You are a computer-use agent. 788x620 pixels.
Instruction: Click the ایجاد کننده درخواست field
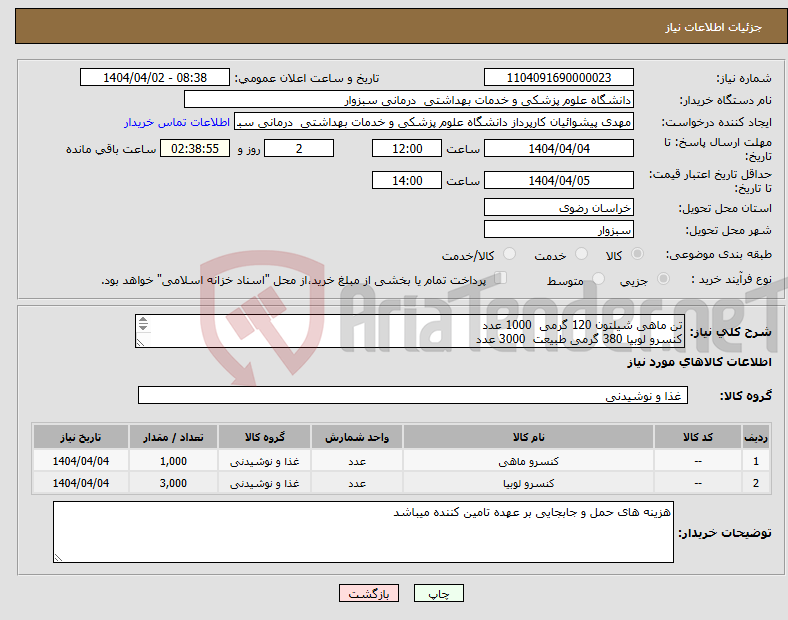coord(434,122)
